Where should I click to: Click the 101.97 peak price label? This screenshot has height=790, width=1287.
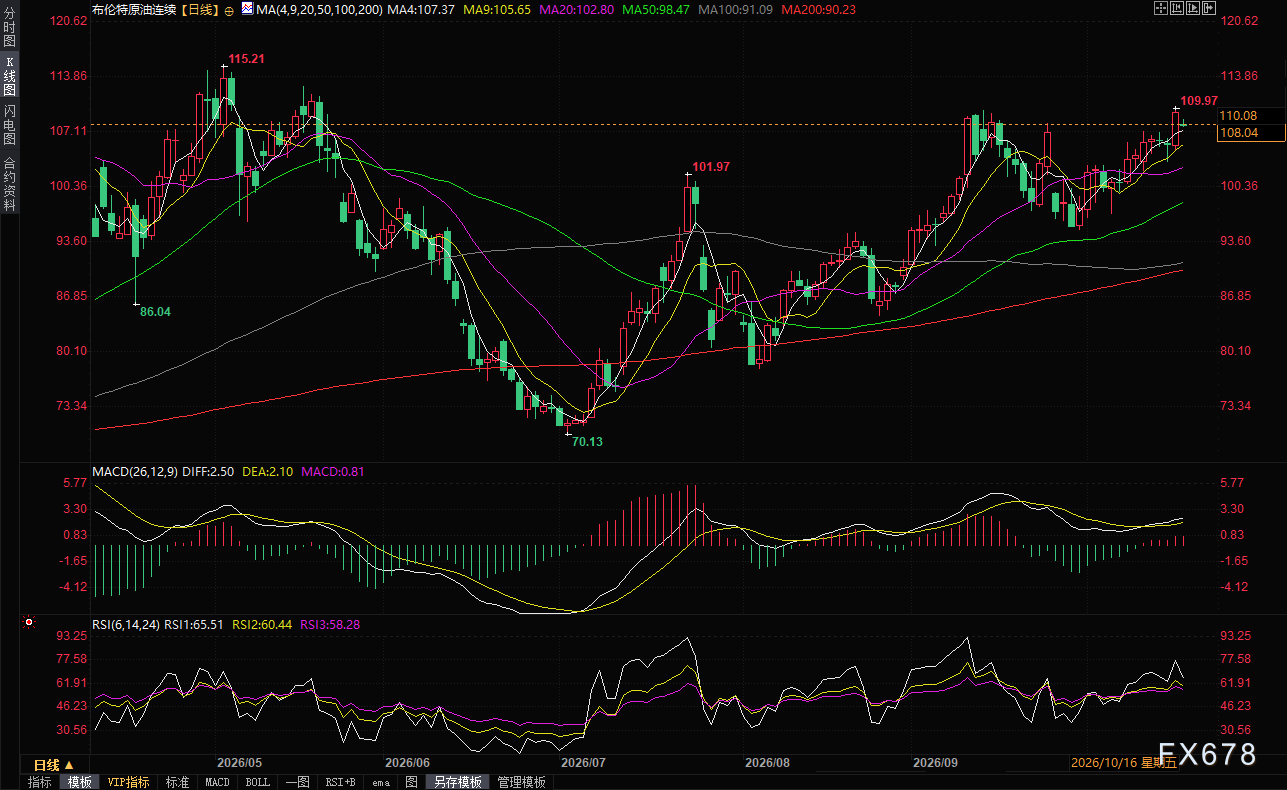(x=712, y=166)
